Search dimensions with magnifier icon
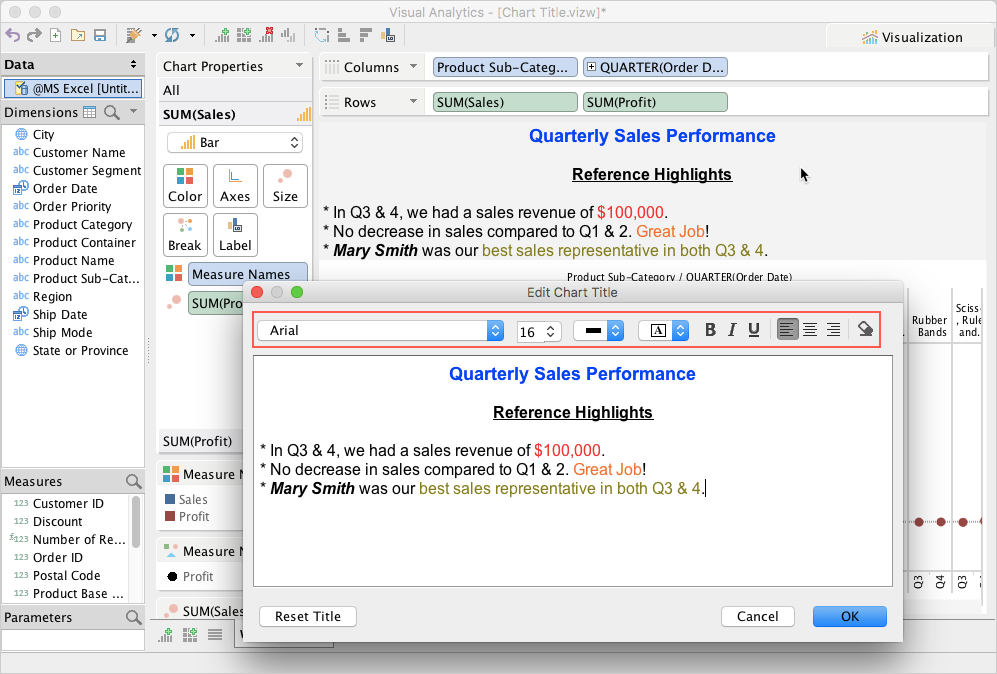The height and width of the screenshot is (674, 997). tap(112, 113)
